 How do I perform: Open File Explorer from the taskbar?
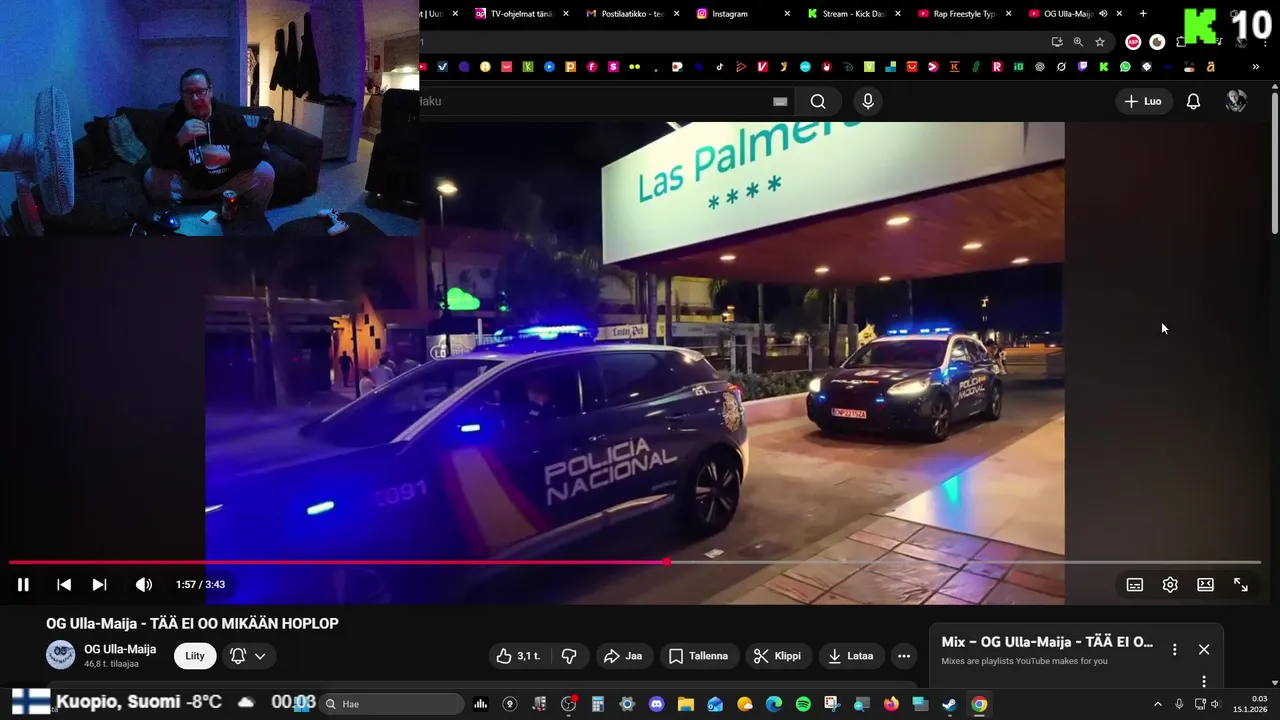(x=686, y=704)
